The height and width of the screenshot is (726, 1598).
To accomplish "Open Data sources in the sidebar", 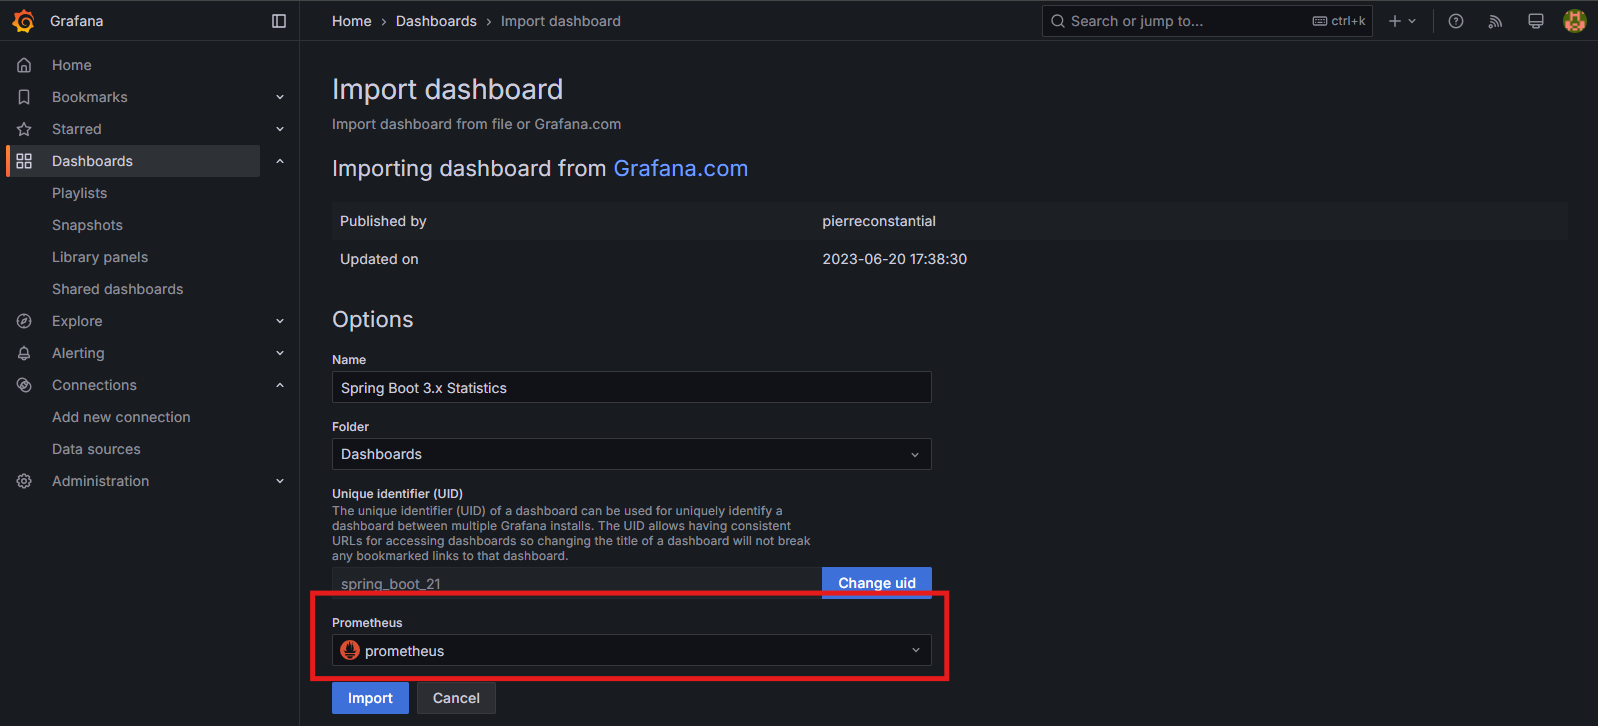I will (96, 449).
